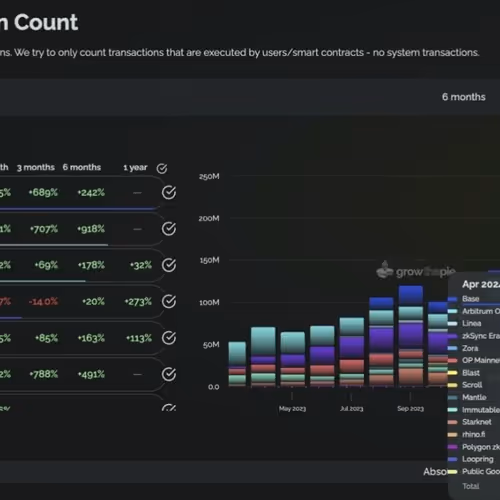Click the Jul 2023 x-axis label

pos(352,409)
